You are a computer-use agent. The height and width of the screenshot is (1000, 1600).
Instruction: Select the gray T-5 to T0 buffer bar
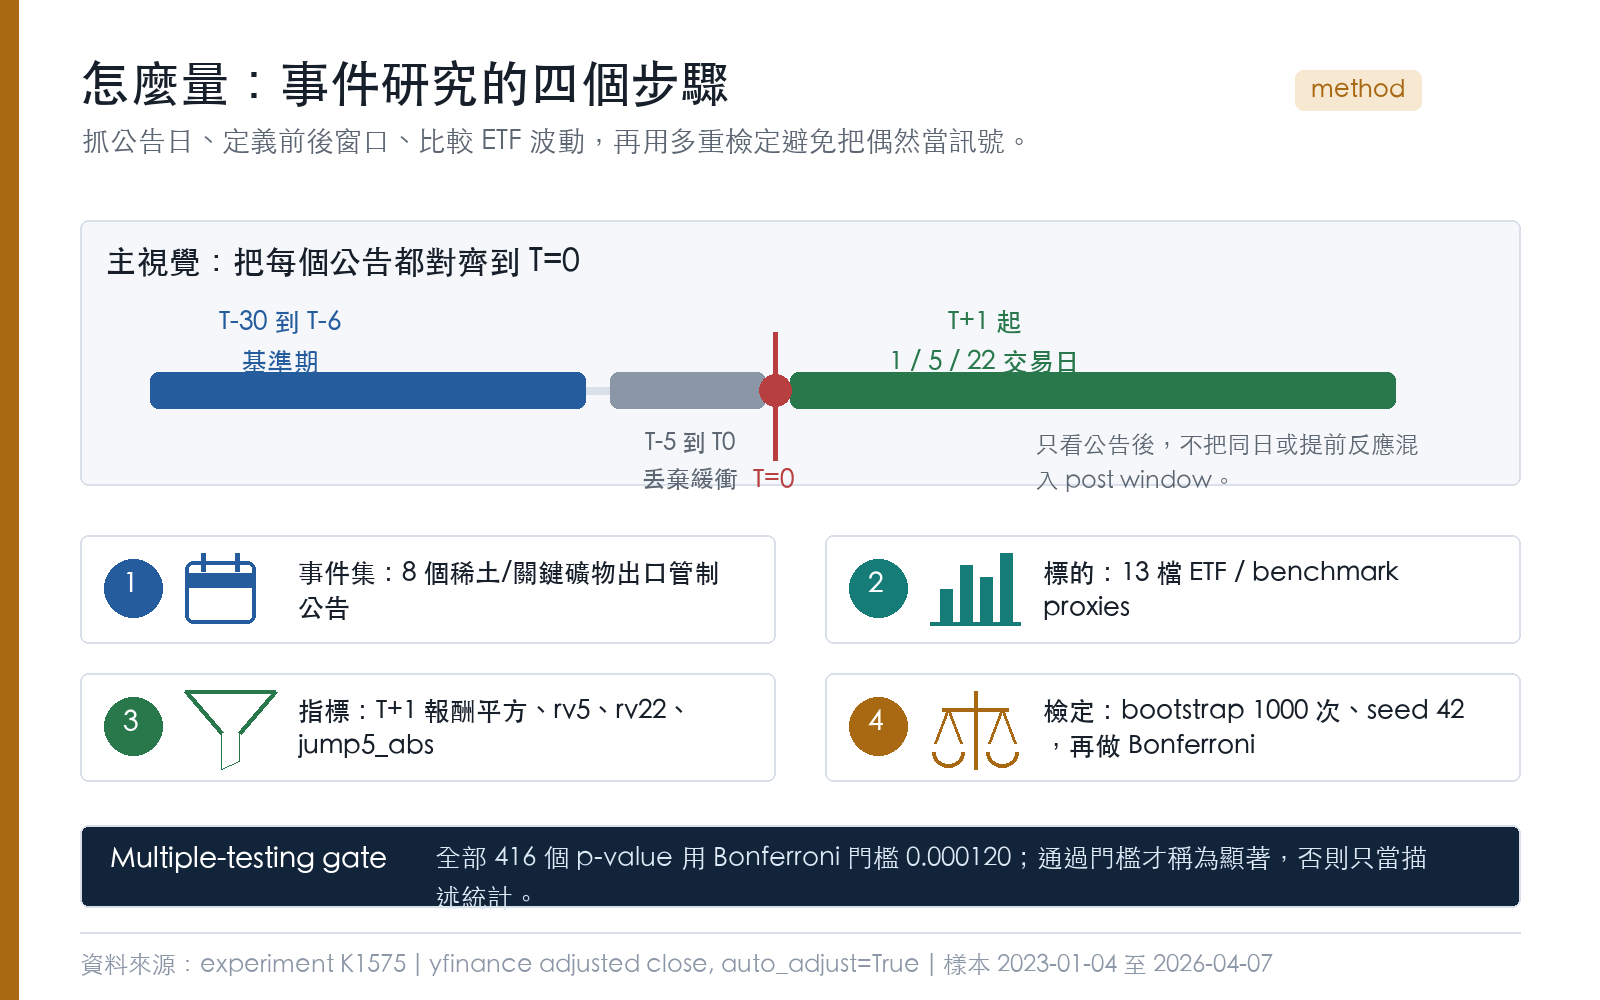[687, 390]
